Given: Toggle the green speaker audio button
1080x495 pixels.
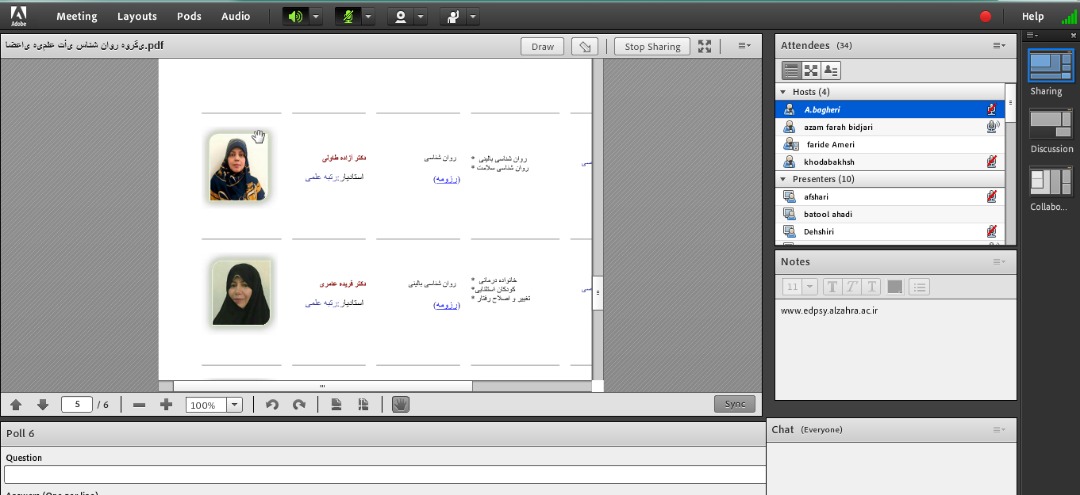Looking at the screenshot, I should point(295,17).
